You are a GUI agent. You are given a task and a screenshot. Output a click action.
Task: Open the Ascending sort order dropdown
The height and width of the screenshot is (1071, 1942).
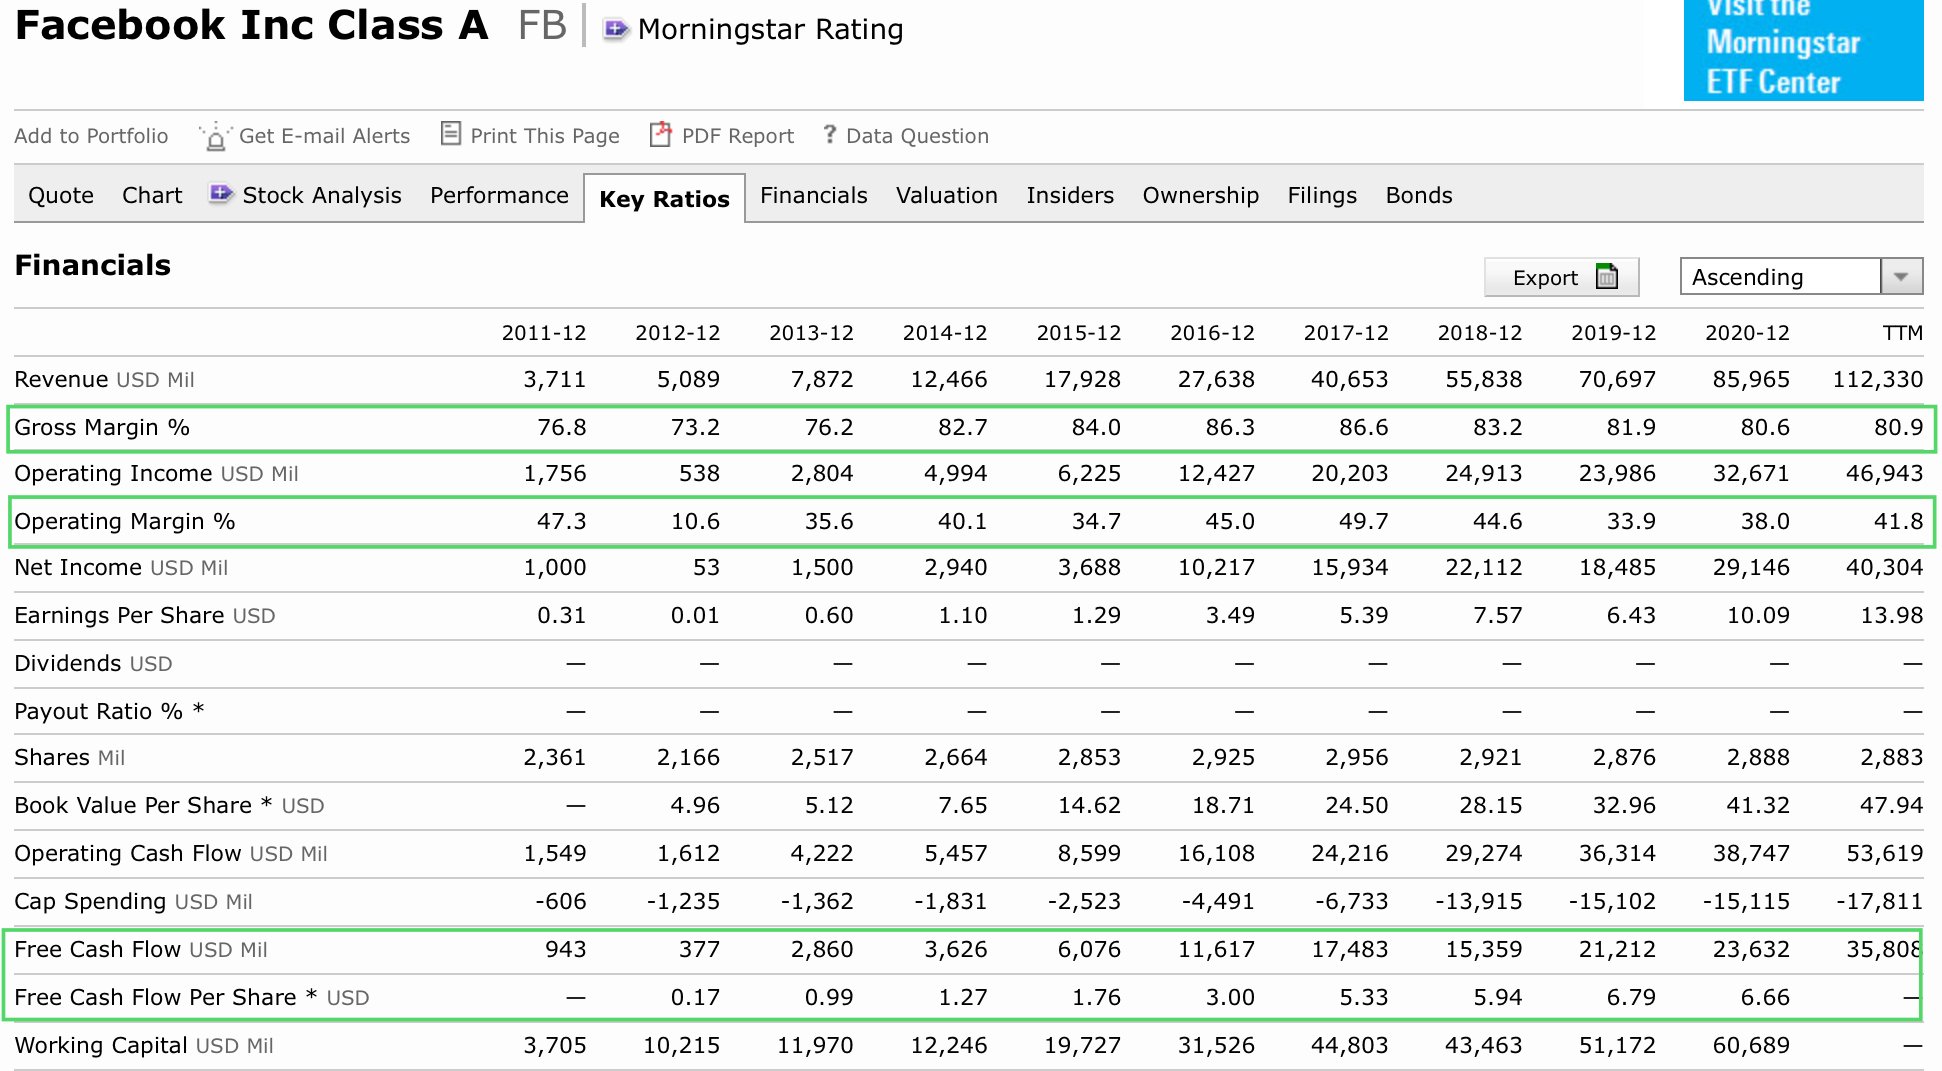click(1801, 276)
